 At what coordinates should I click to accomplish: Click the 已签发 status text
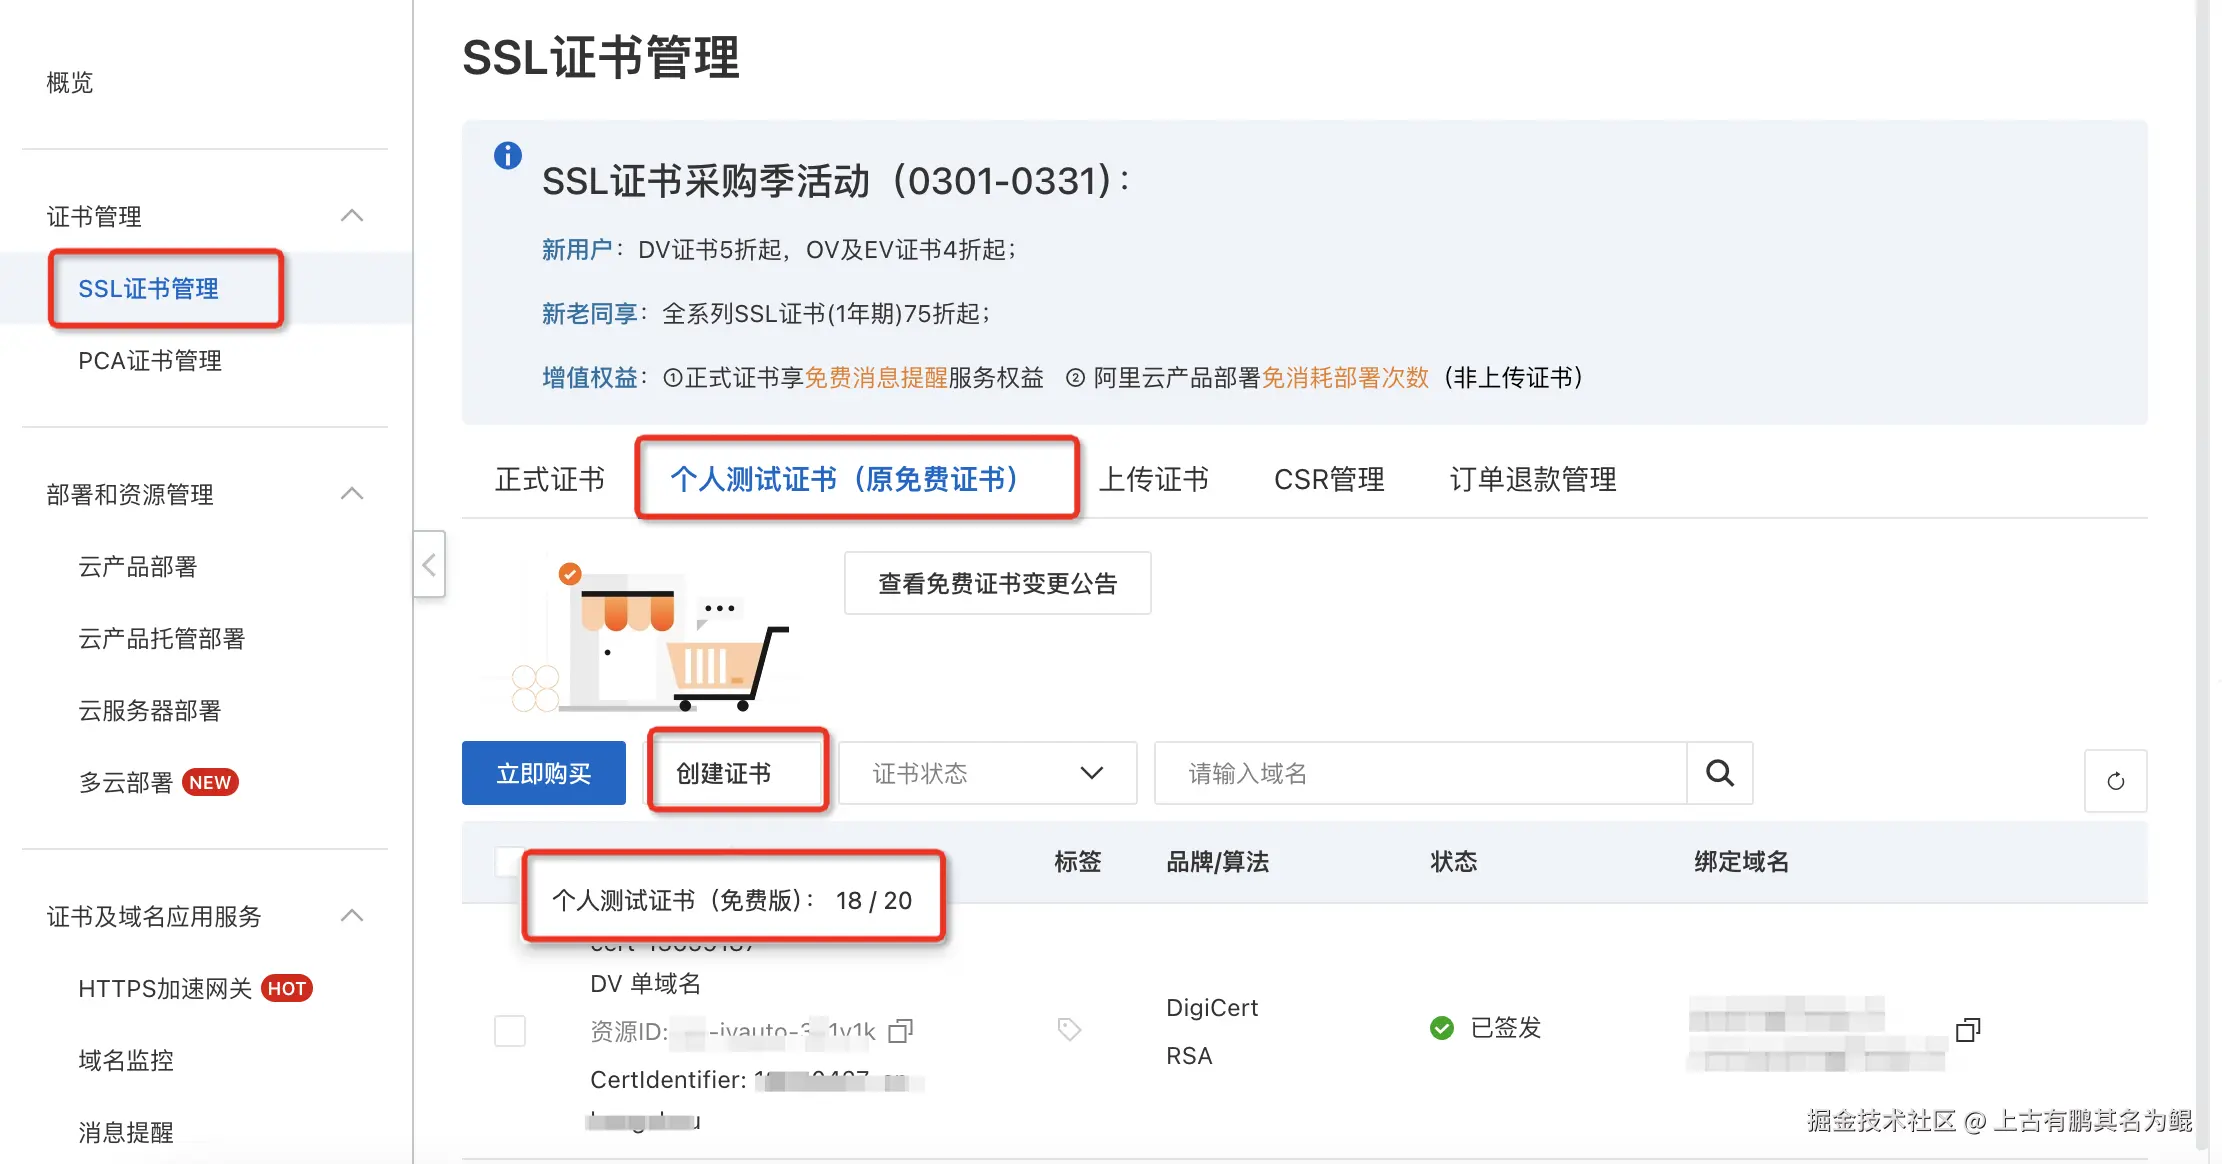[1506, 1028]
